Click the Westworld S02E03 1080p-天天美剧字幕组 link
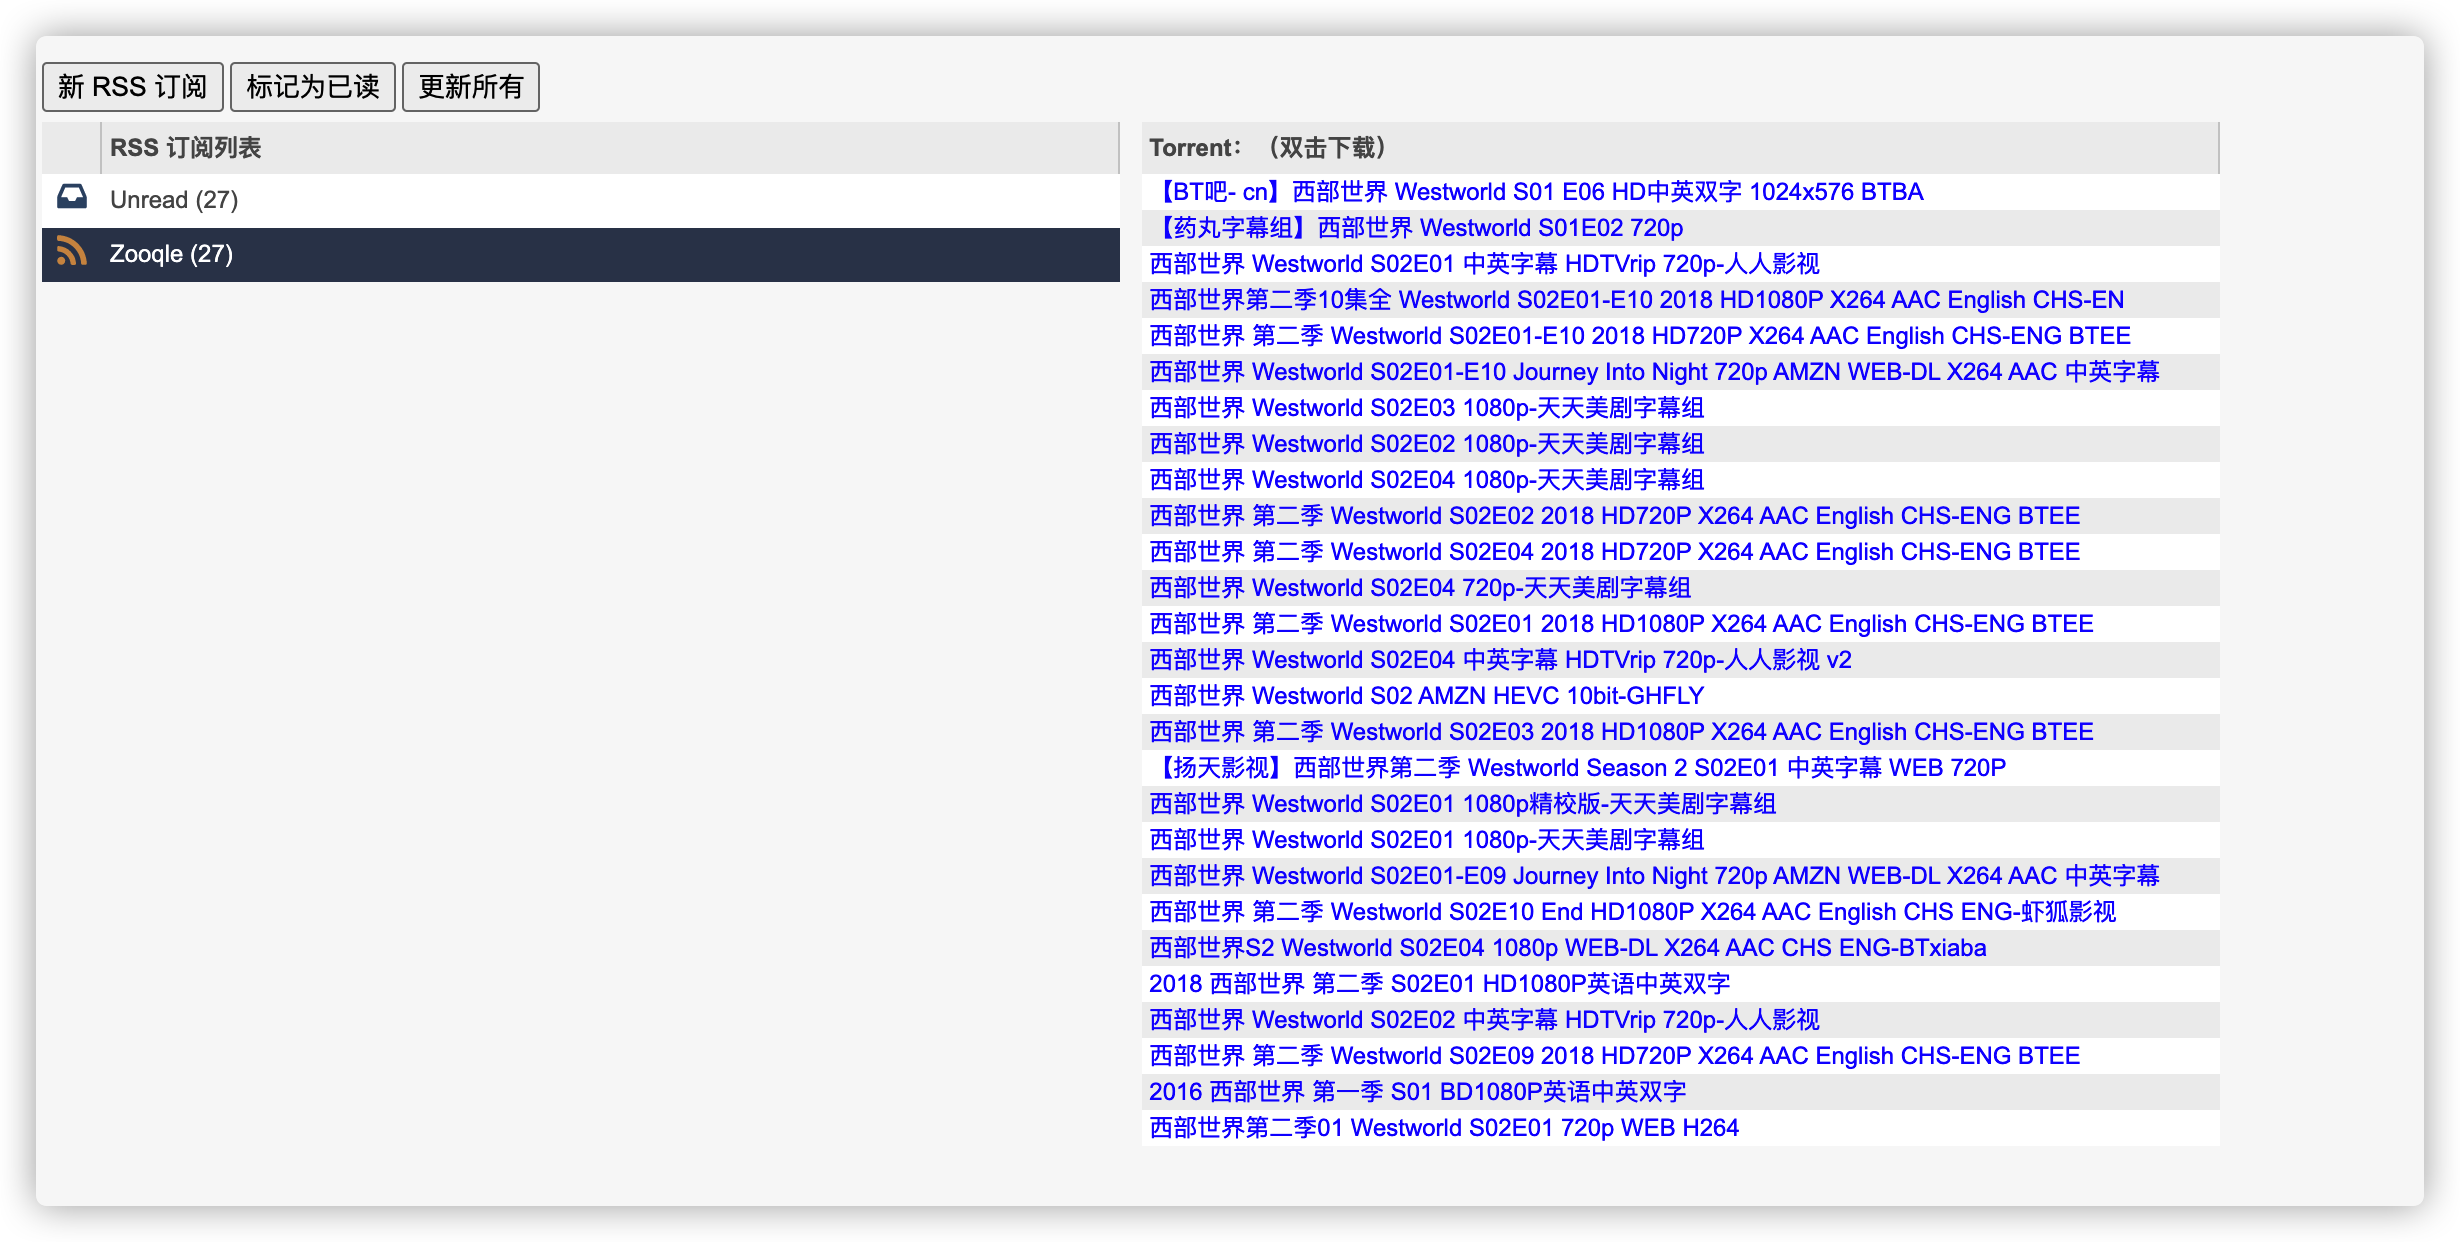This screenshot has width=2460, height=1242. tap(1427, 408)
